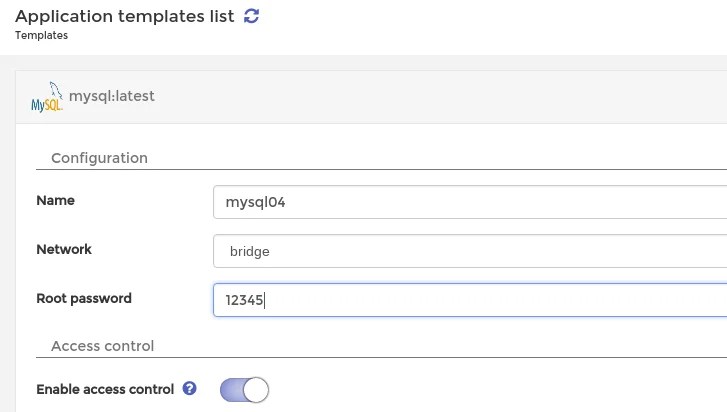Viewport: 727px width, 412px height.
Task: Click the Name field label
Action: pos(55,200)
